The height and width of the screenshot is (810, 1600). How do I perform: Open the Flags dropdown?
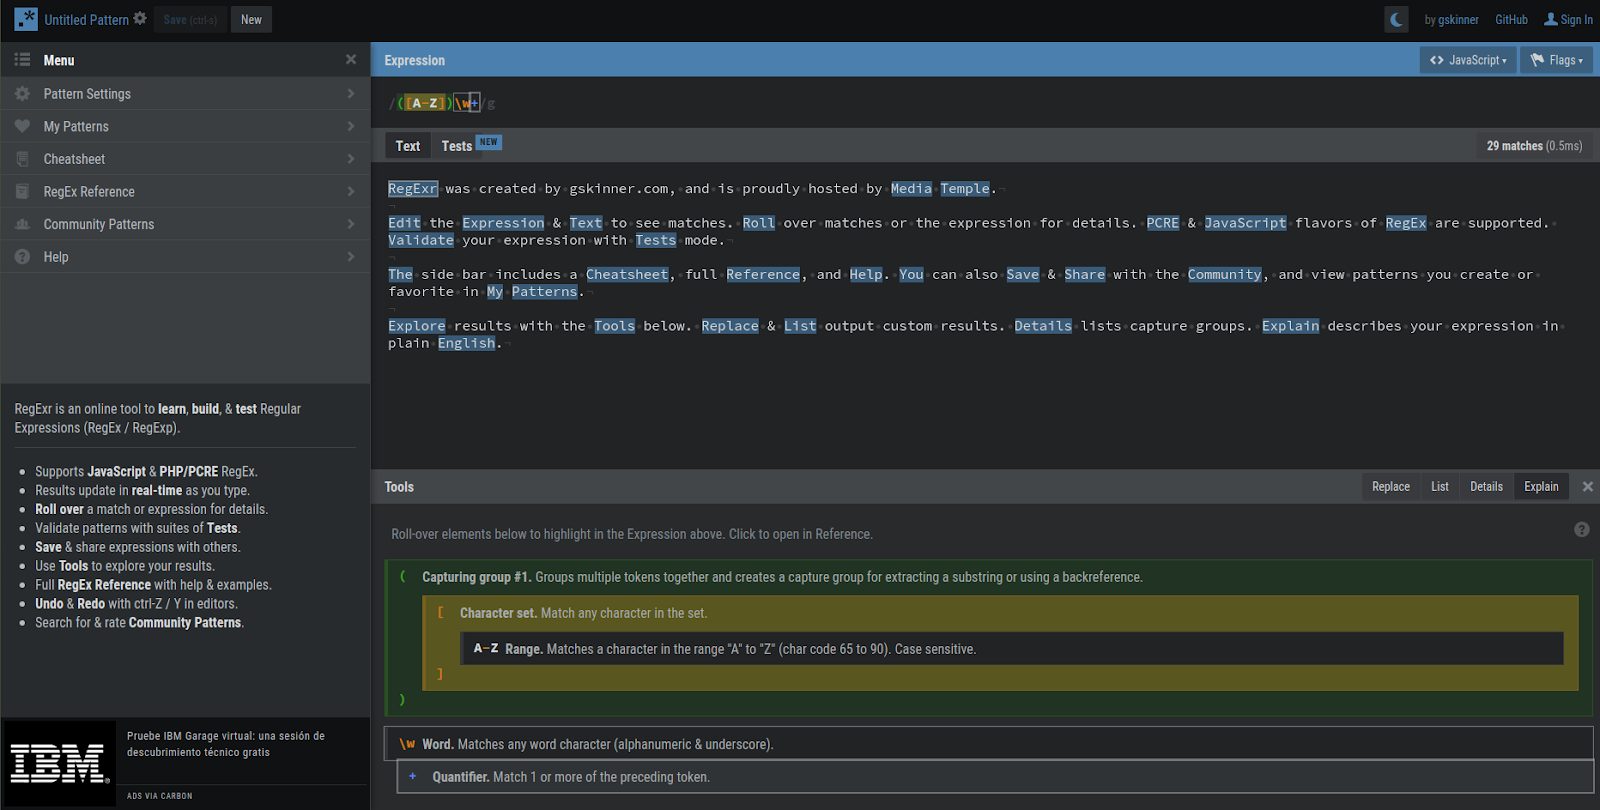coord(1556,60)
